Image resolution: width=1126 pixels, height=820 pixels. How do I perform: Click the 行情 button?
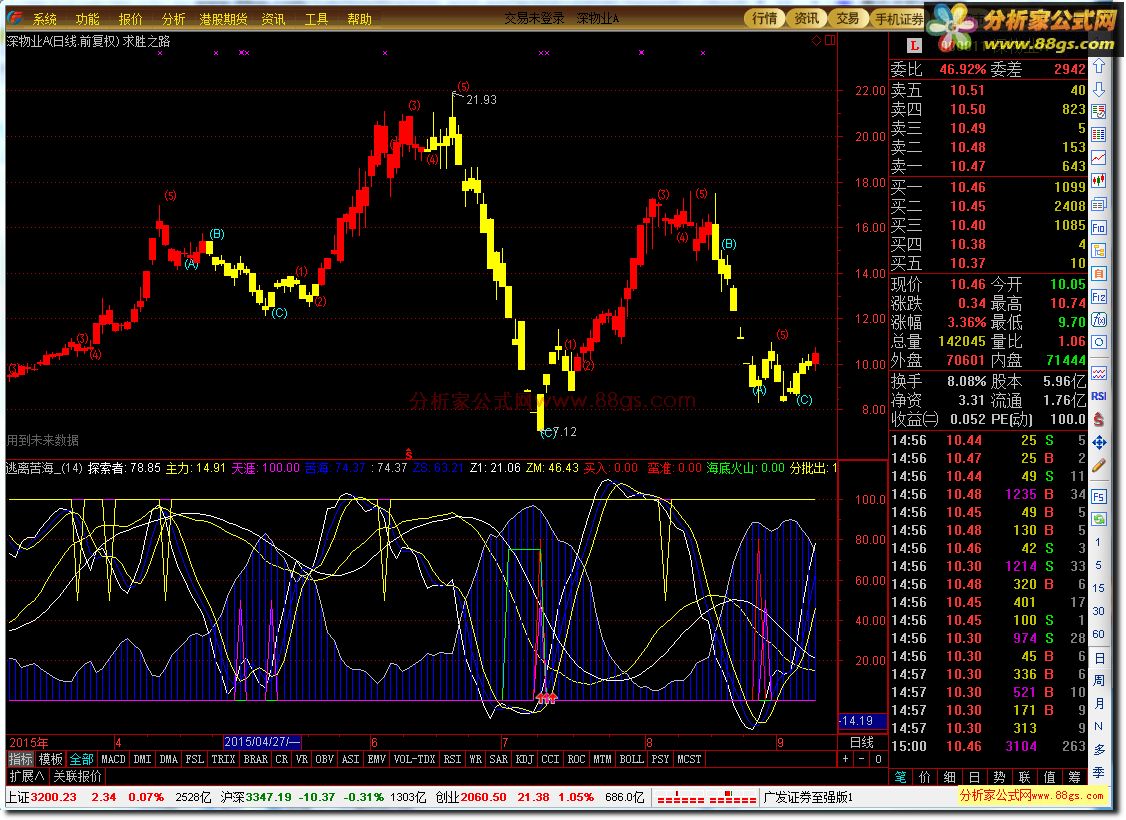(x=765, y=19)
